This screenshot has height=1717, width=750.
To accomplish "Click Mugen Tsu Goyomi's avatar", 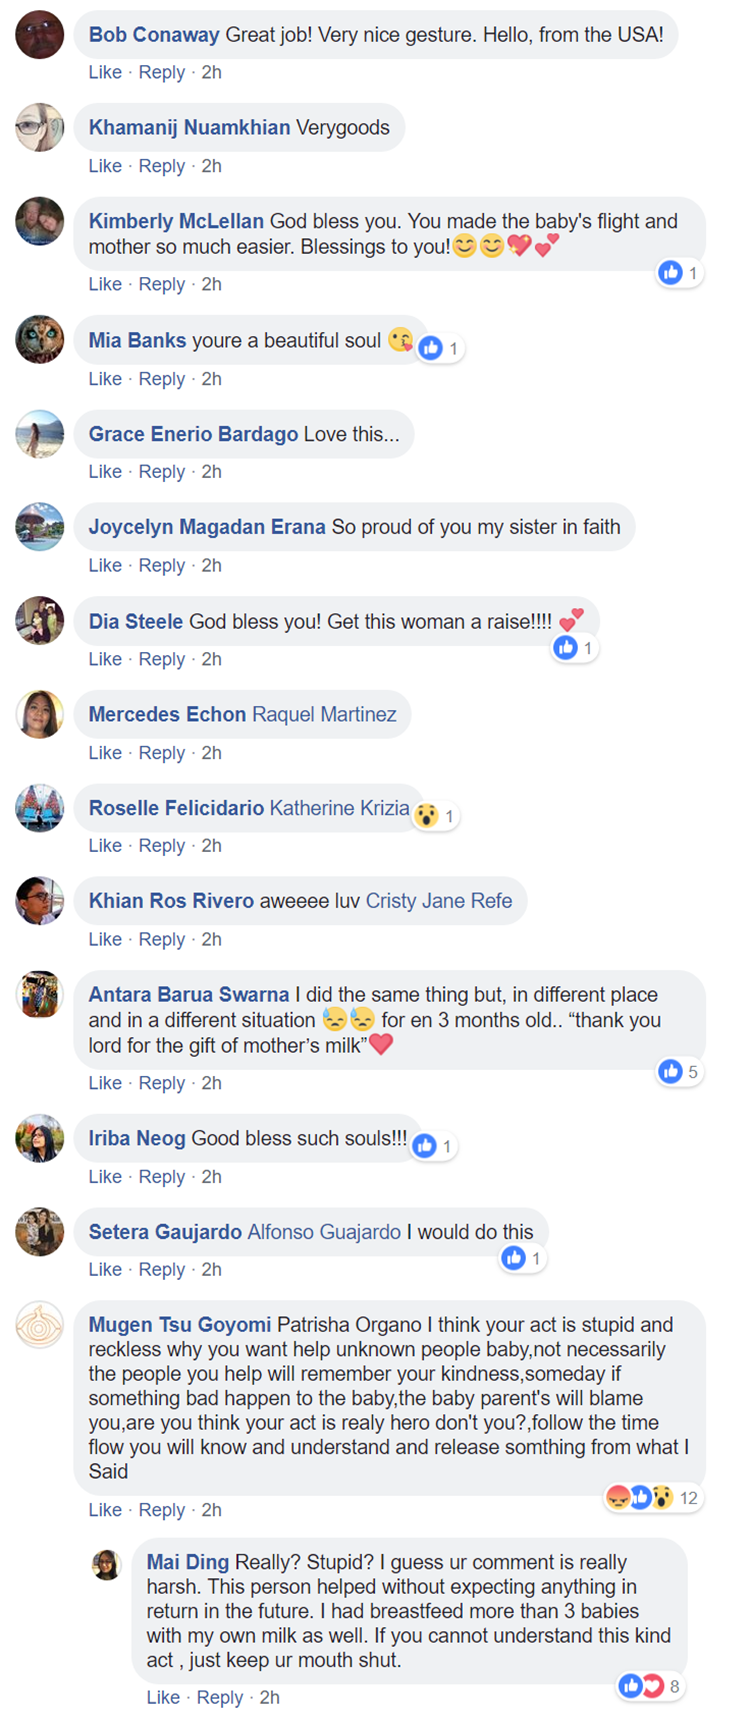I will pos(40,1326).
